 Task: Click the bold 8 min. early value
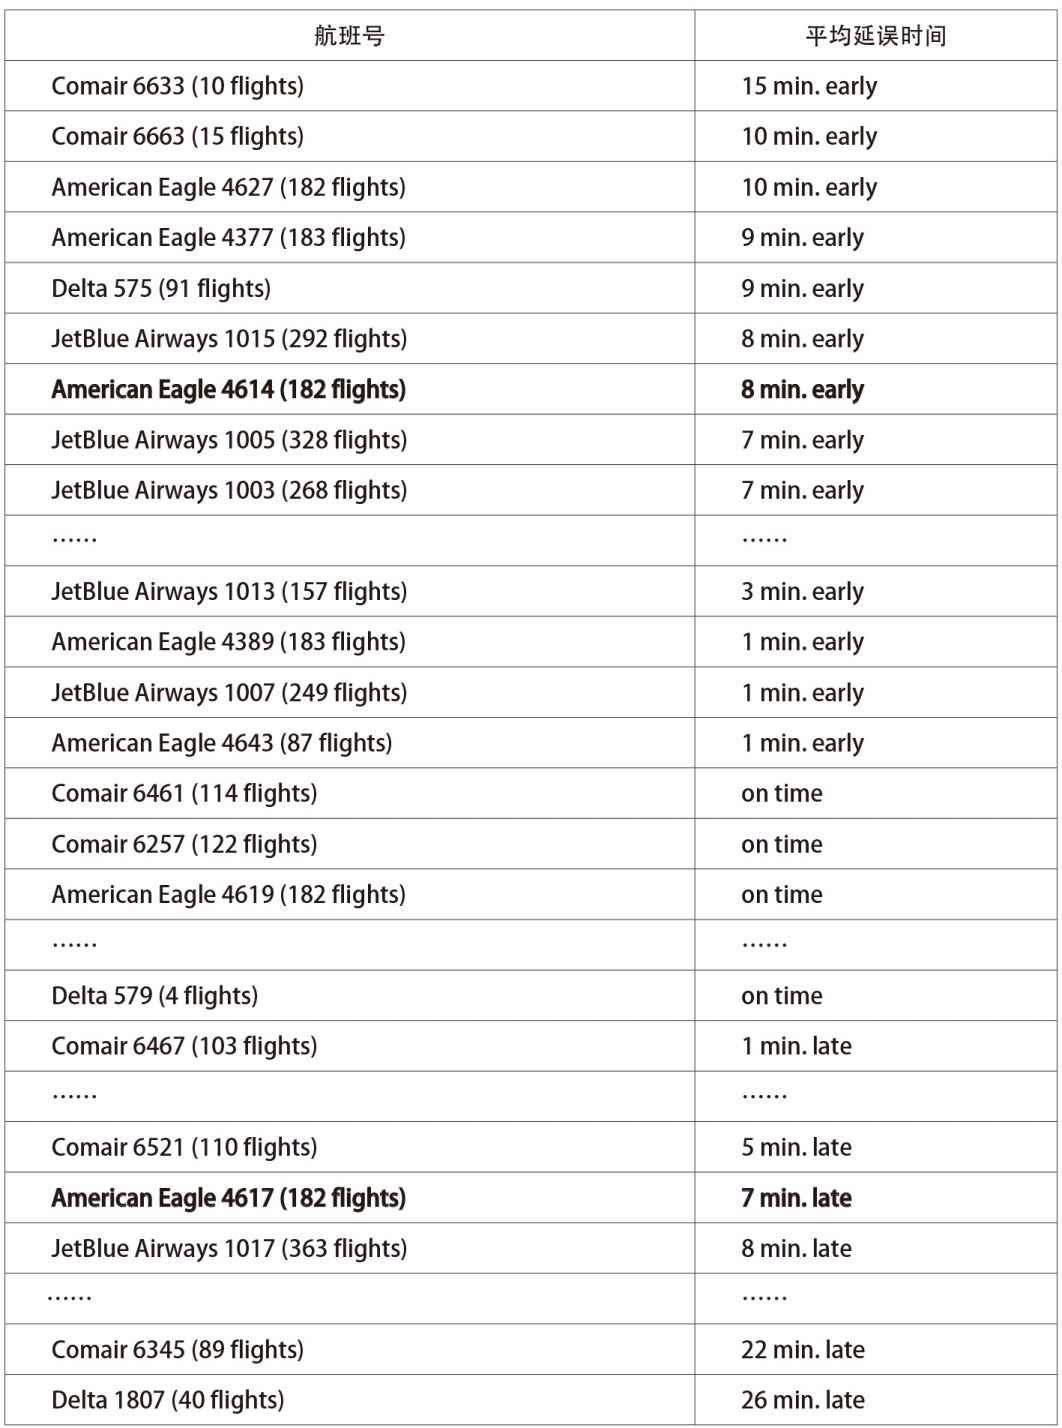[802, 390]
